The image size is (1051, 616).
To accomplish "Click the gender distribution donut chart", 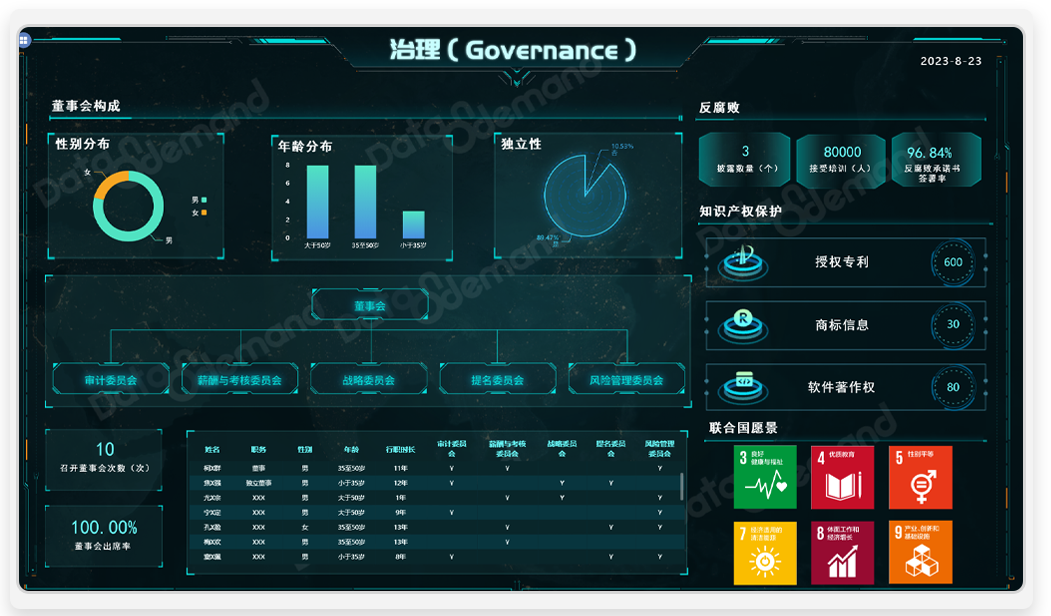I will (128, 206).
